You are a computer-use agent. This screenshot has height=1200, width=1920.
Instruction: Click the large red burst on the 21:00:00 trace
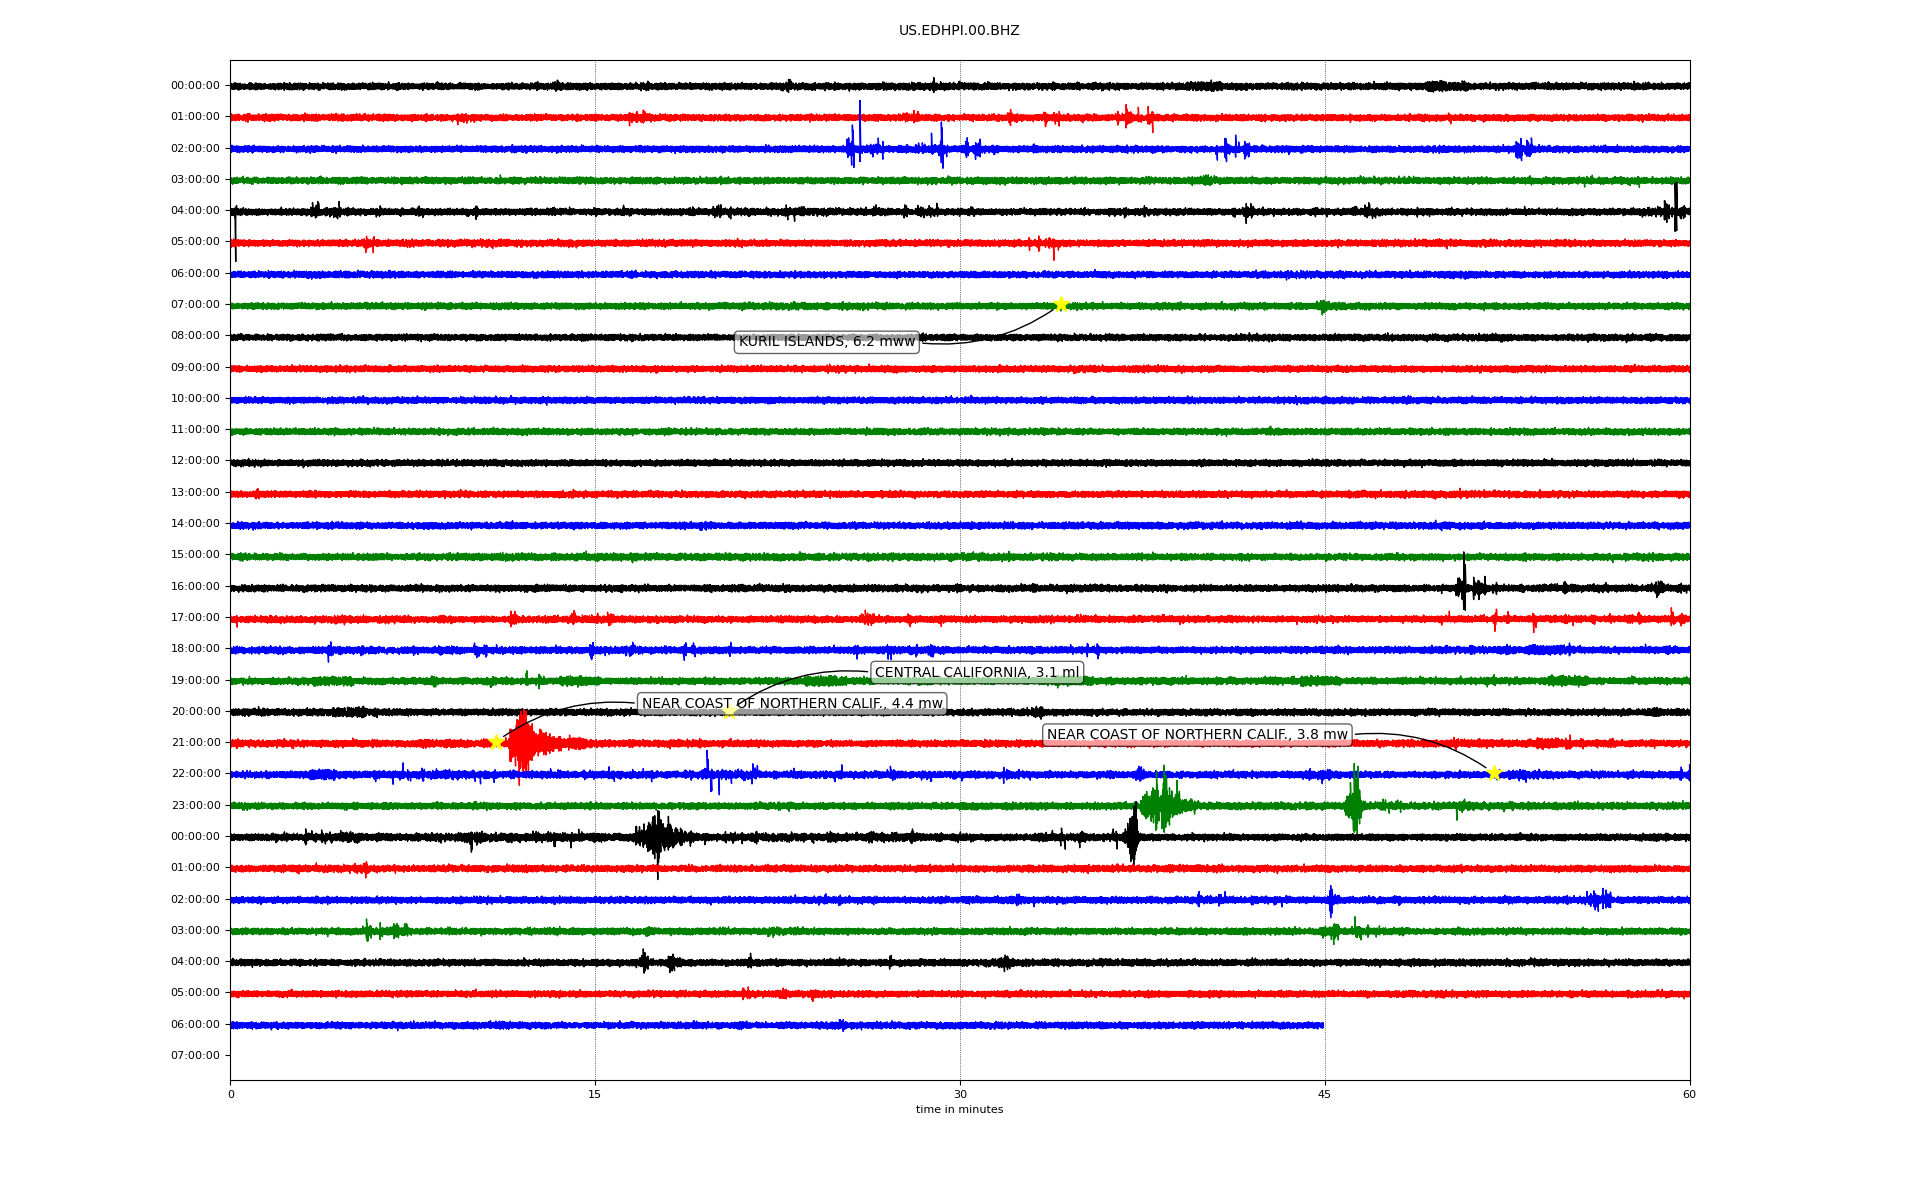(524, 743)
